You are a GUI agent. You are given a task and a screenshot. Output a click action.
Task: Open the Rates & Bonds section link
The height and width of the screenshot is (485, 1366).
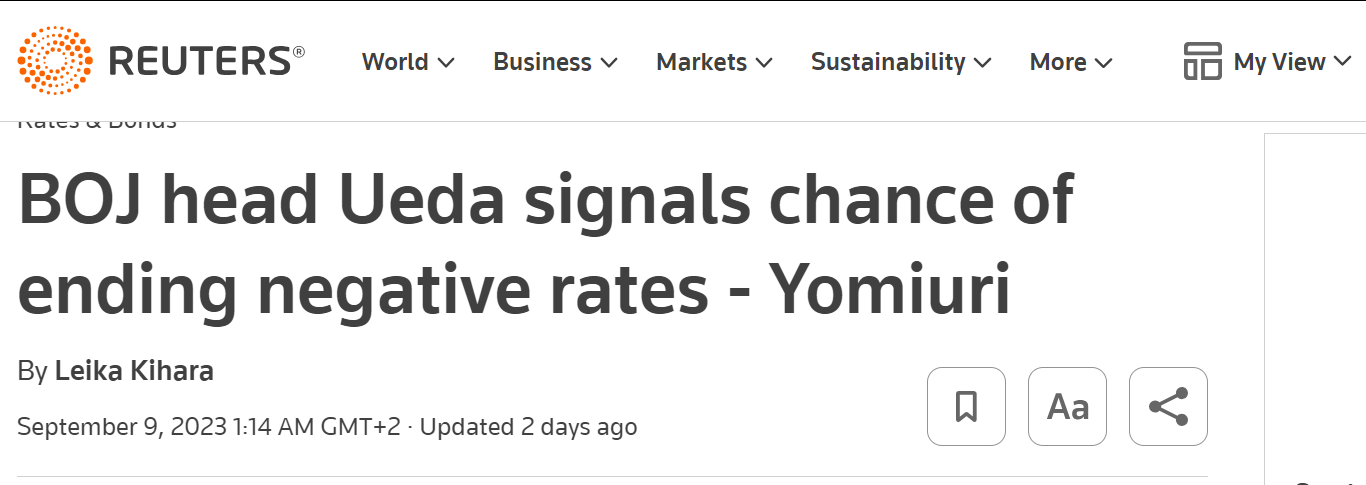point(97,123)
